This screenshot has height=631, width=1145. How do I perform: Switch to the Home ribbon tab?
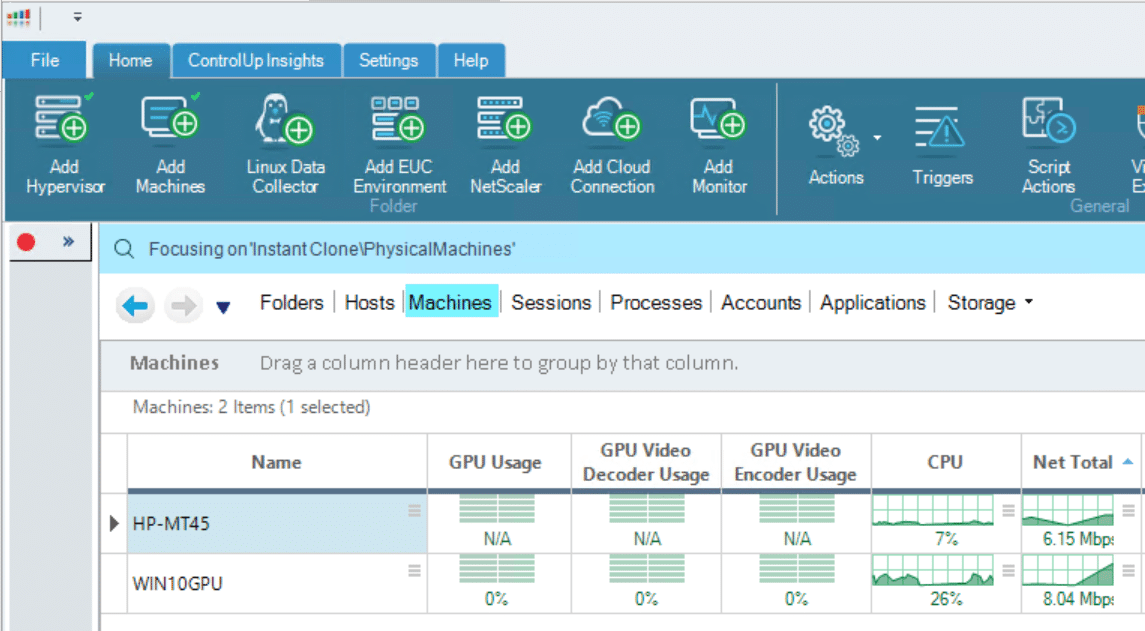[x=131, y=61]
